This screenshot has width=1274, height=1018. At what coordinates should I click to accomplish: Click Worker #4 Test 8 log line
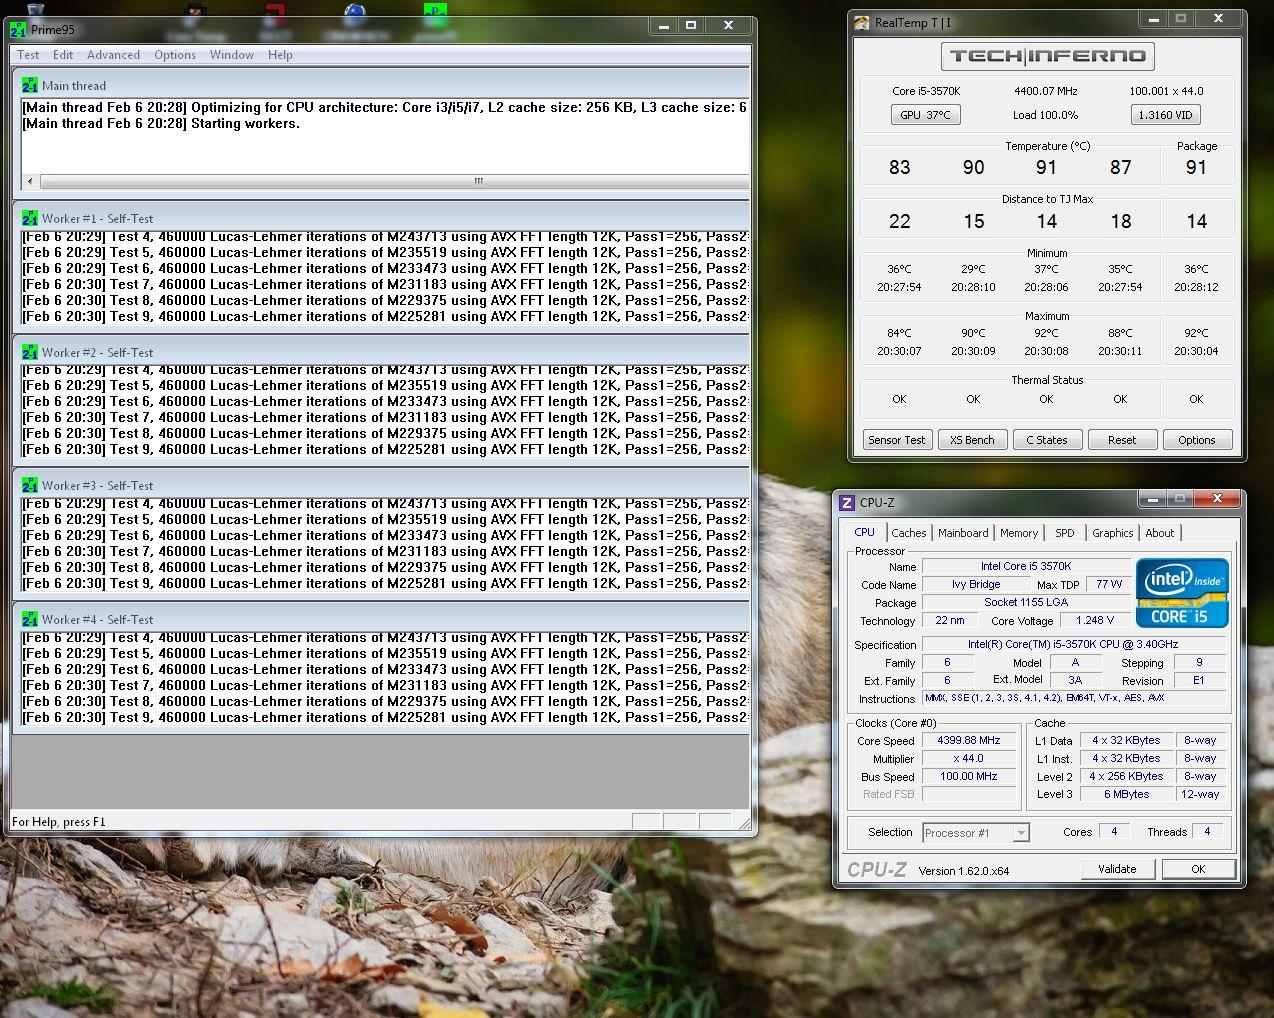pyautogui.click(x=385, y=701)
